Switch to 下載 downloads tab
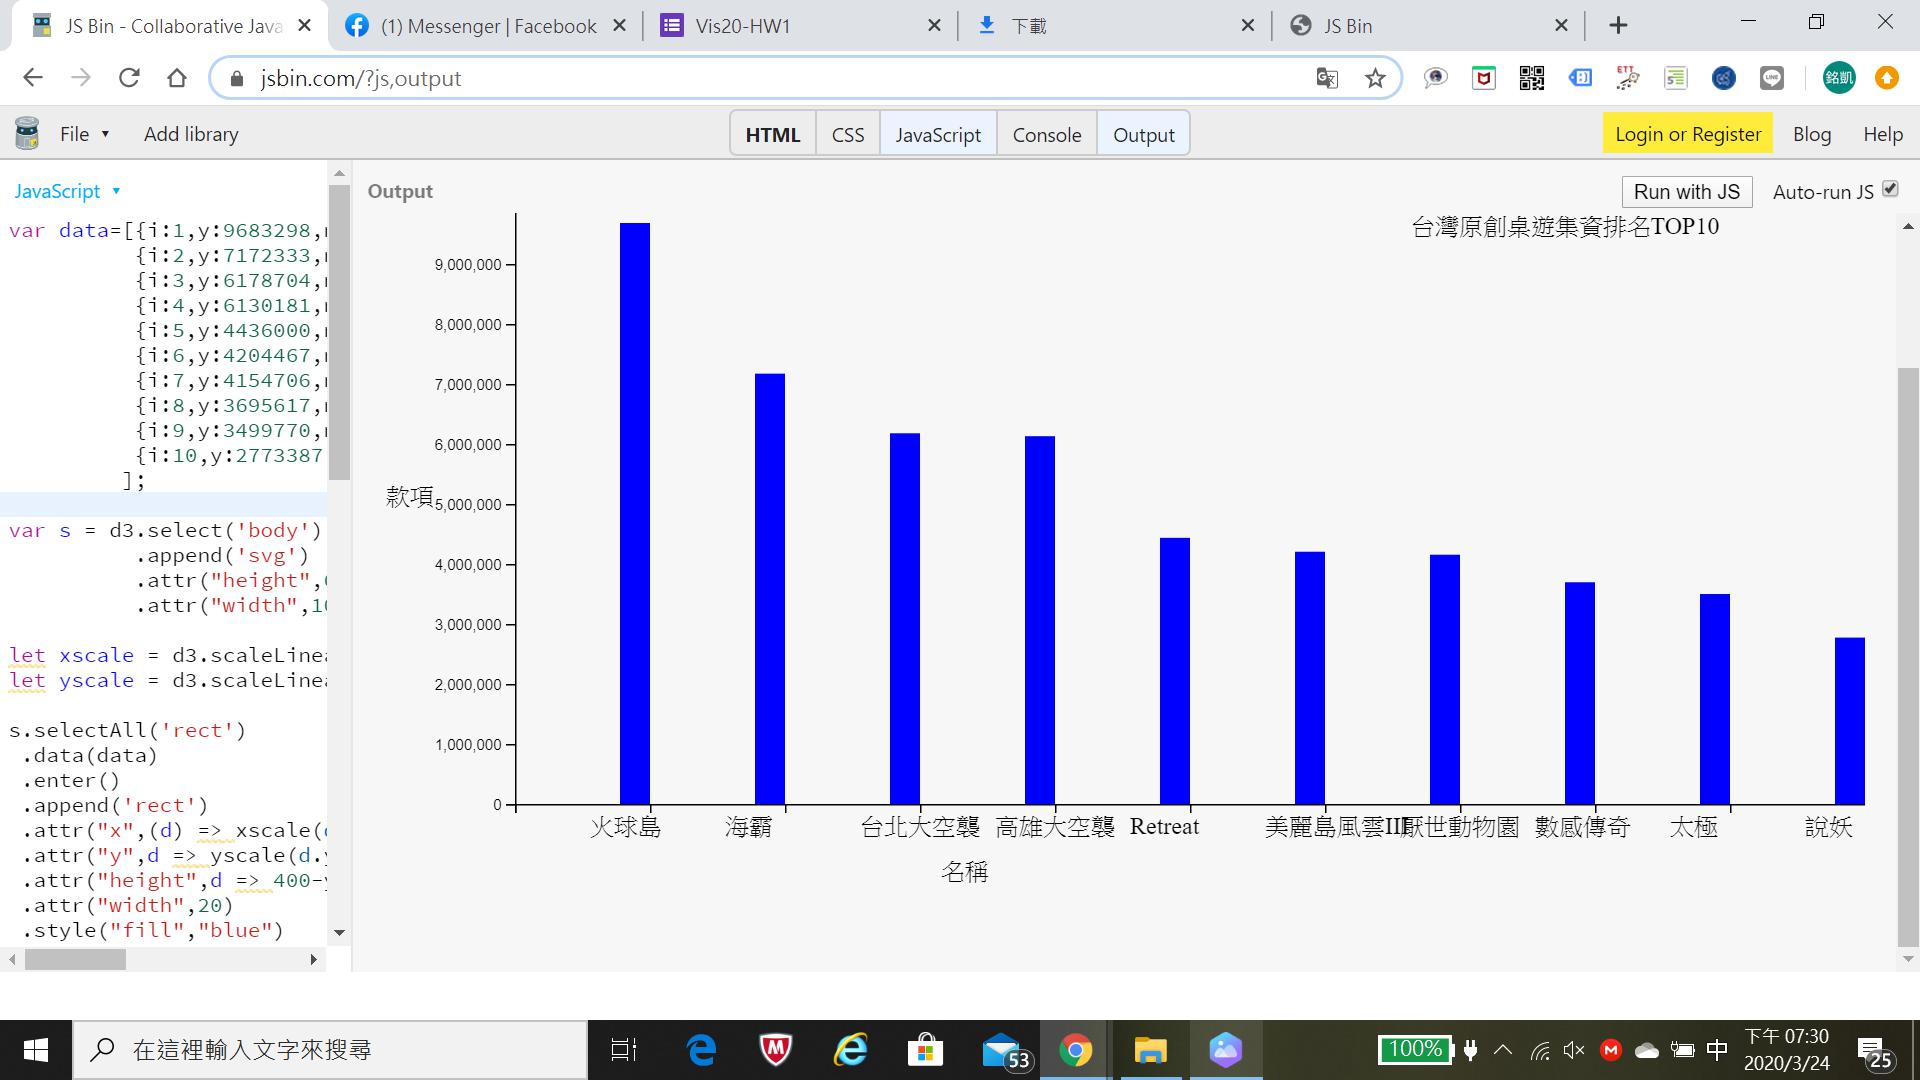Image resolution: width=1920 pixels, height=1080 pixels. (1115, 26)
